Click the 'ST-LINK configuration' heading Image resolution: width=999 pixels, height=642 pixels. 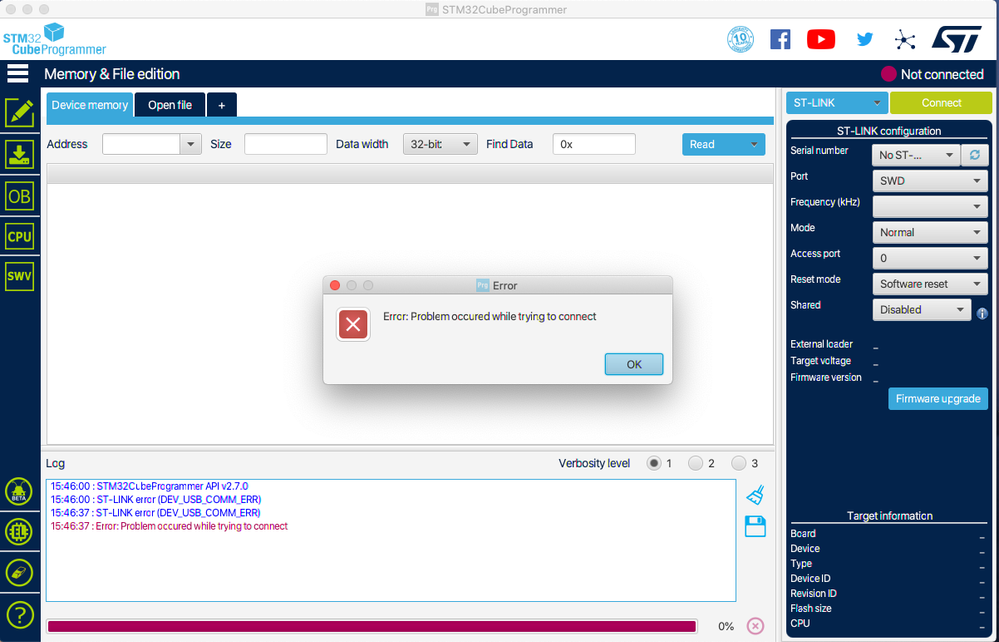click(x=889, y=131)
